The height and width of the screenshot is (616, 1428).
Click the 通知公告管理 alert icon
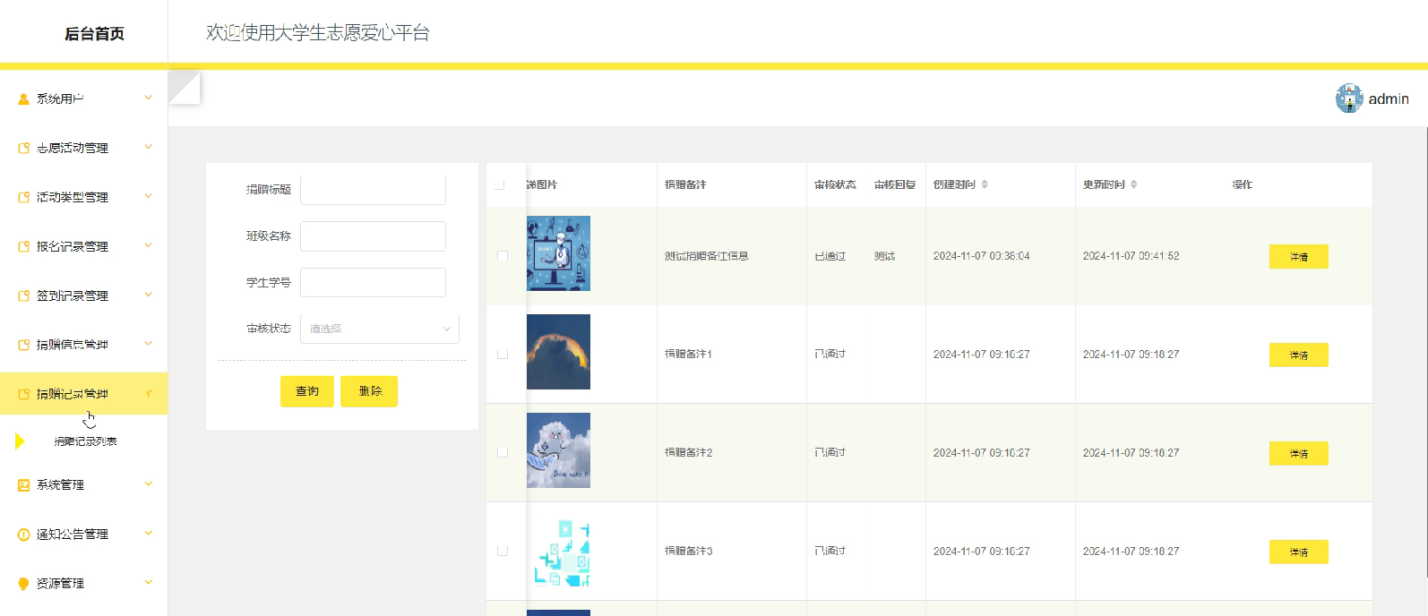pyautogui.click(x=24, y=534)
